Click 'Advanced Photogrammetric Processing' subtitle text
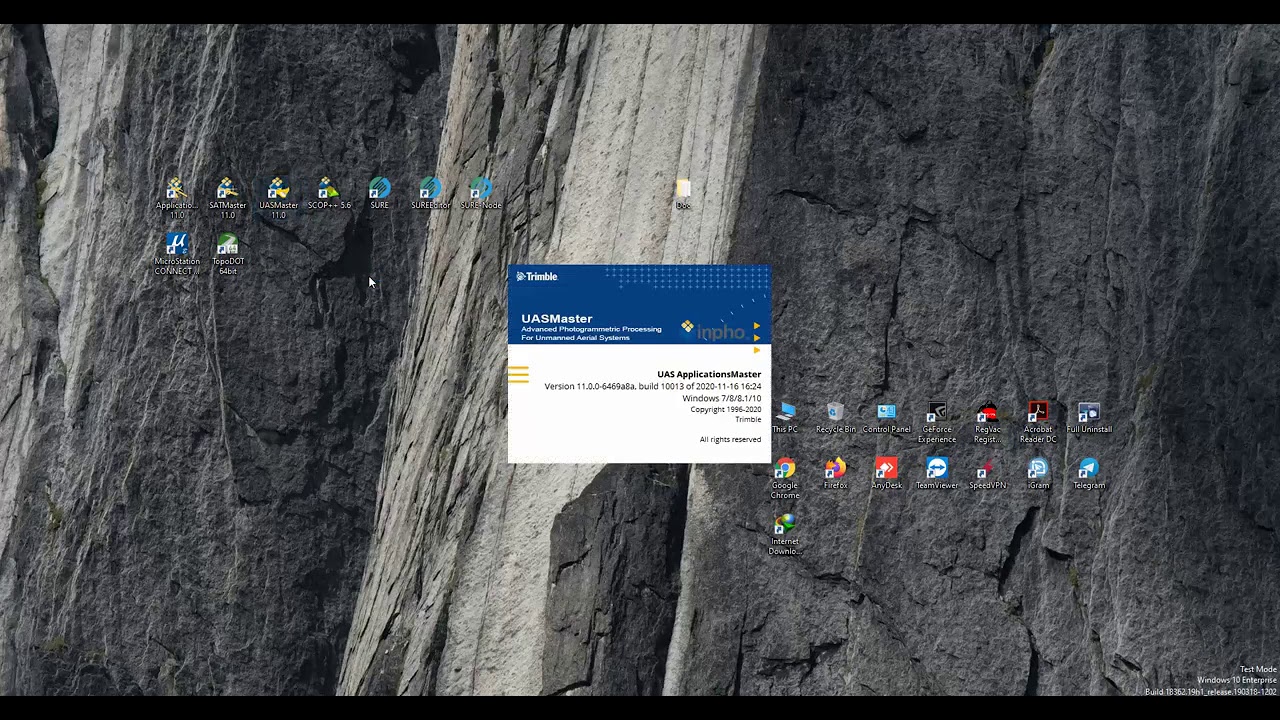Viewport: 1280px width, 720px height. point(591,329)
